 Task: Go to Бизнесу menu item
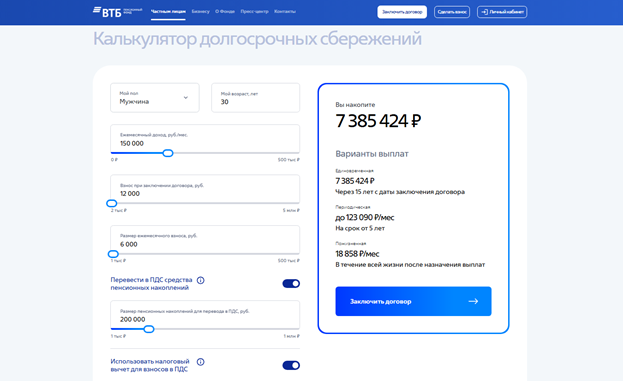200,12
